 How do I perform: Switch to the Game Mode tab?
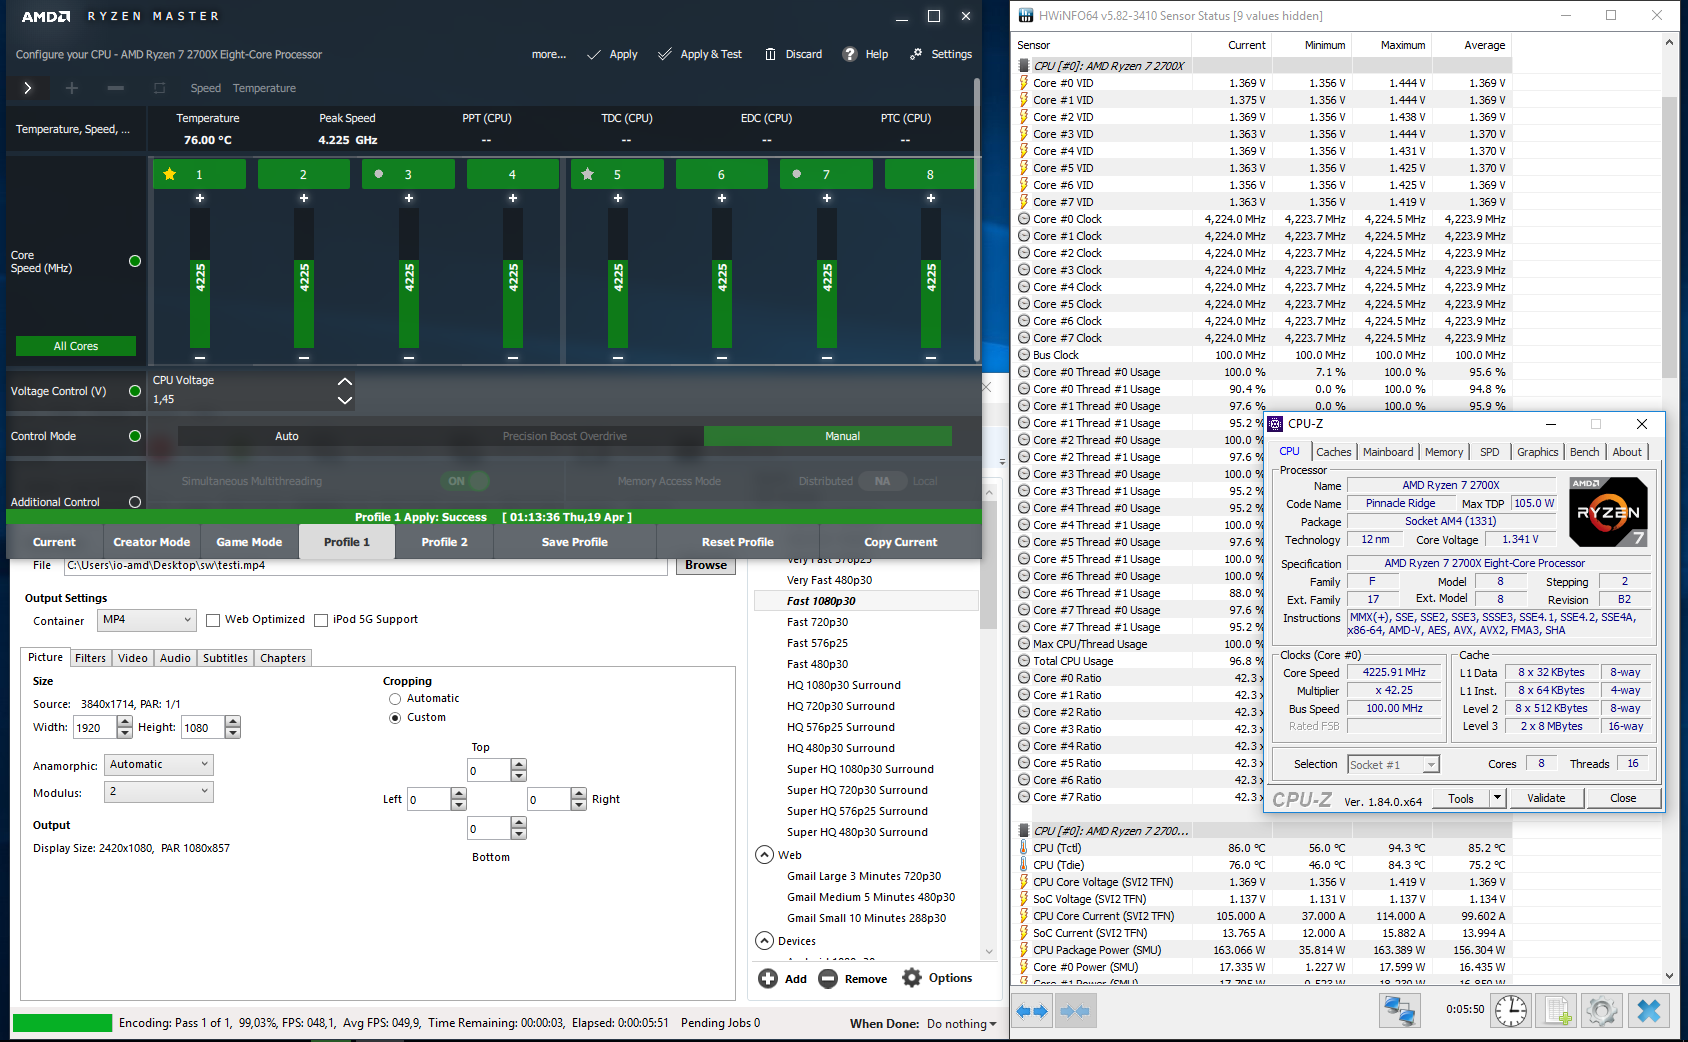249,542
